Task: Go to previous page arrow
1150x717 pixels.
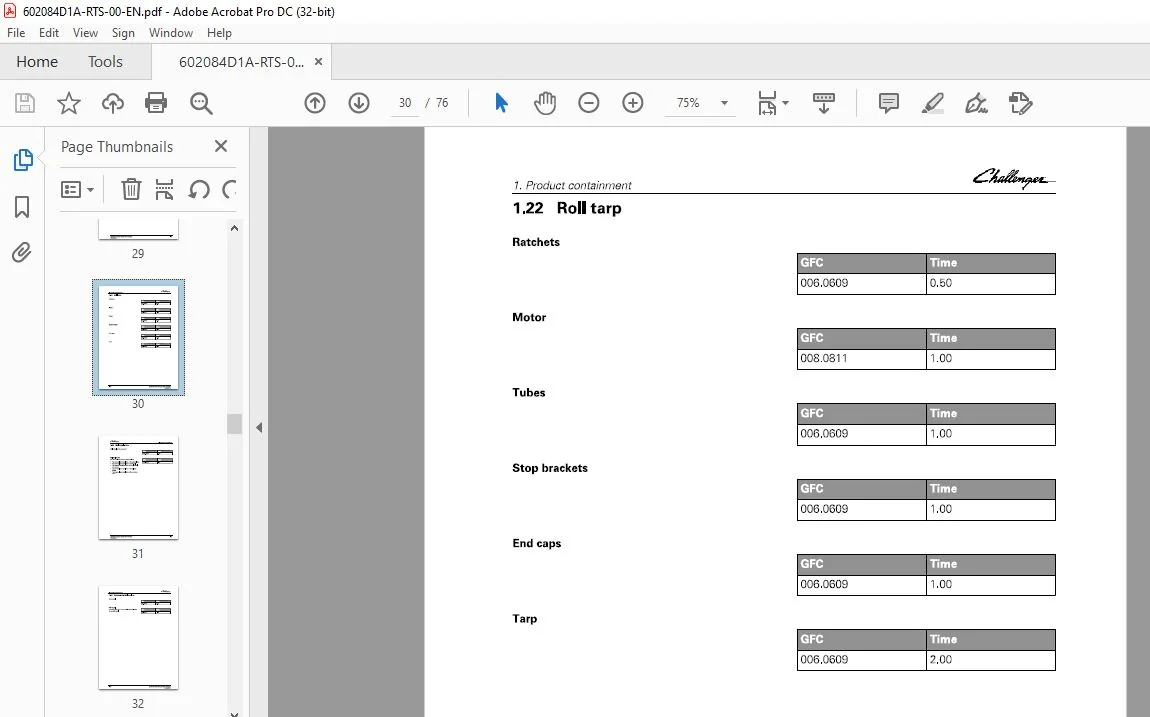Action: (x=315, y=103)
